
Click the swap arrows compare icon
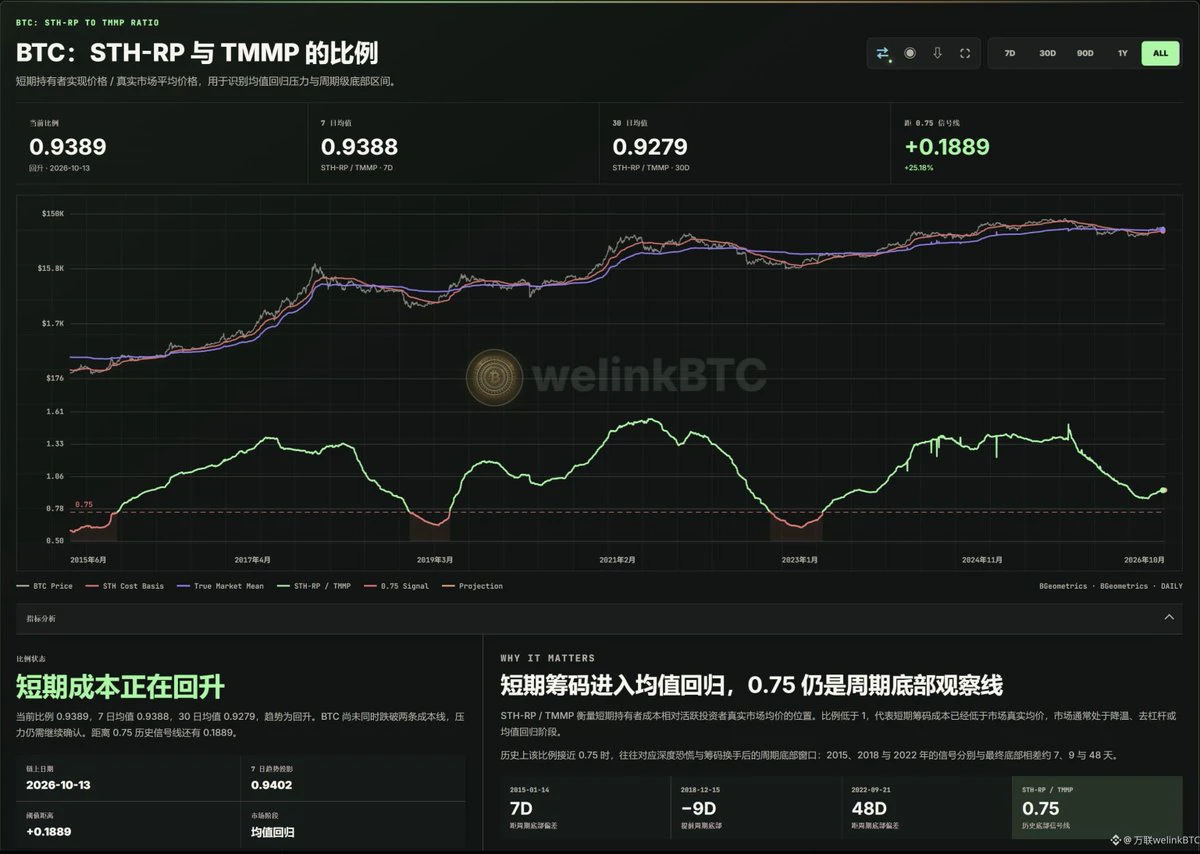click(x=883, y=53)
